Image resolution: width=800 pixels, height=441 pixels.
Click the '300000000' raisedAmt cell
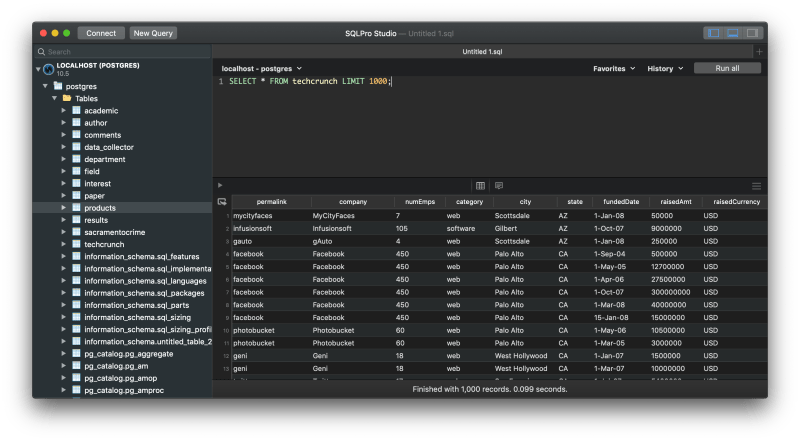[x=670, y=292]
